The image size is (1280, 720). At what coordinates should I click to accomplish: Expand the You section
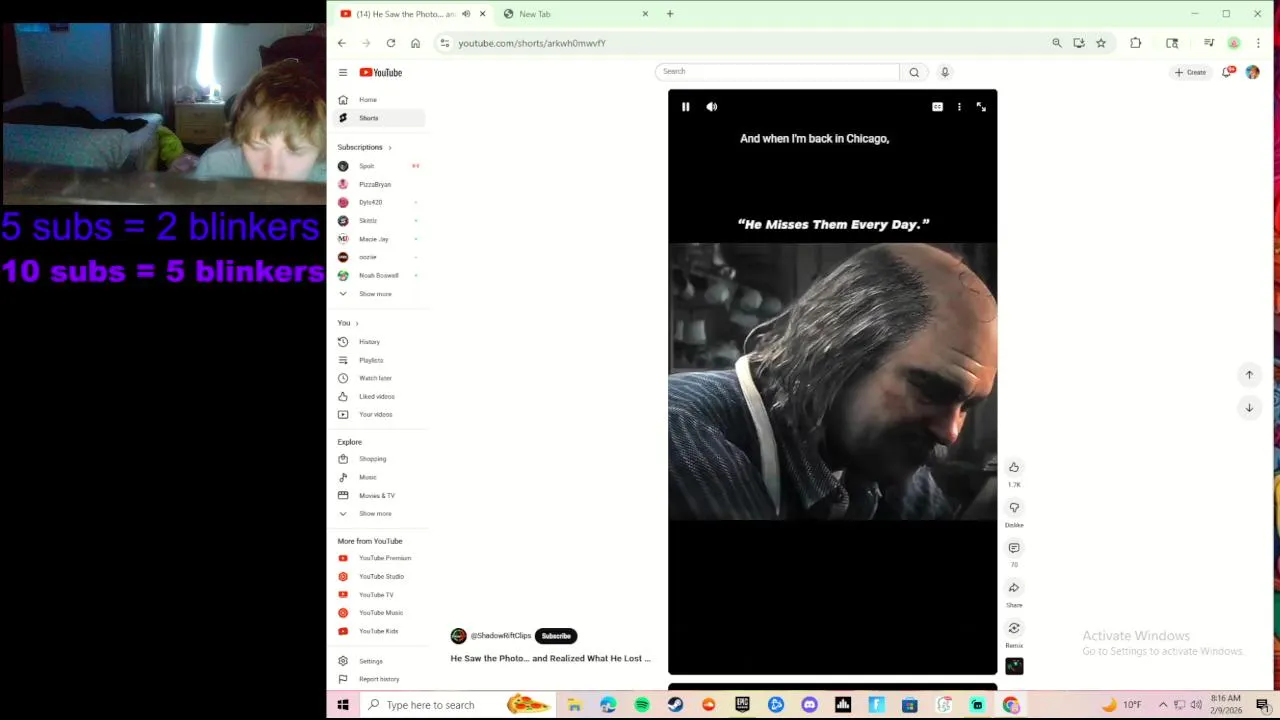coord(348,323)
